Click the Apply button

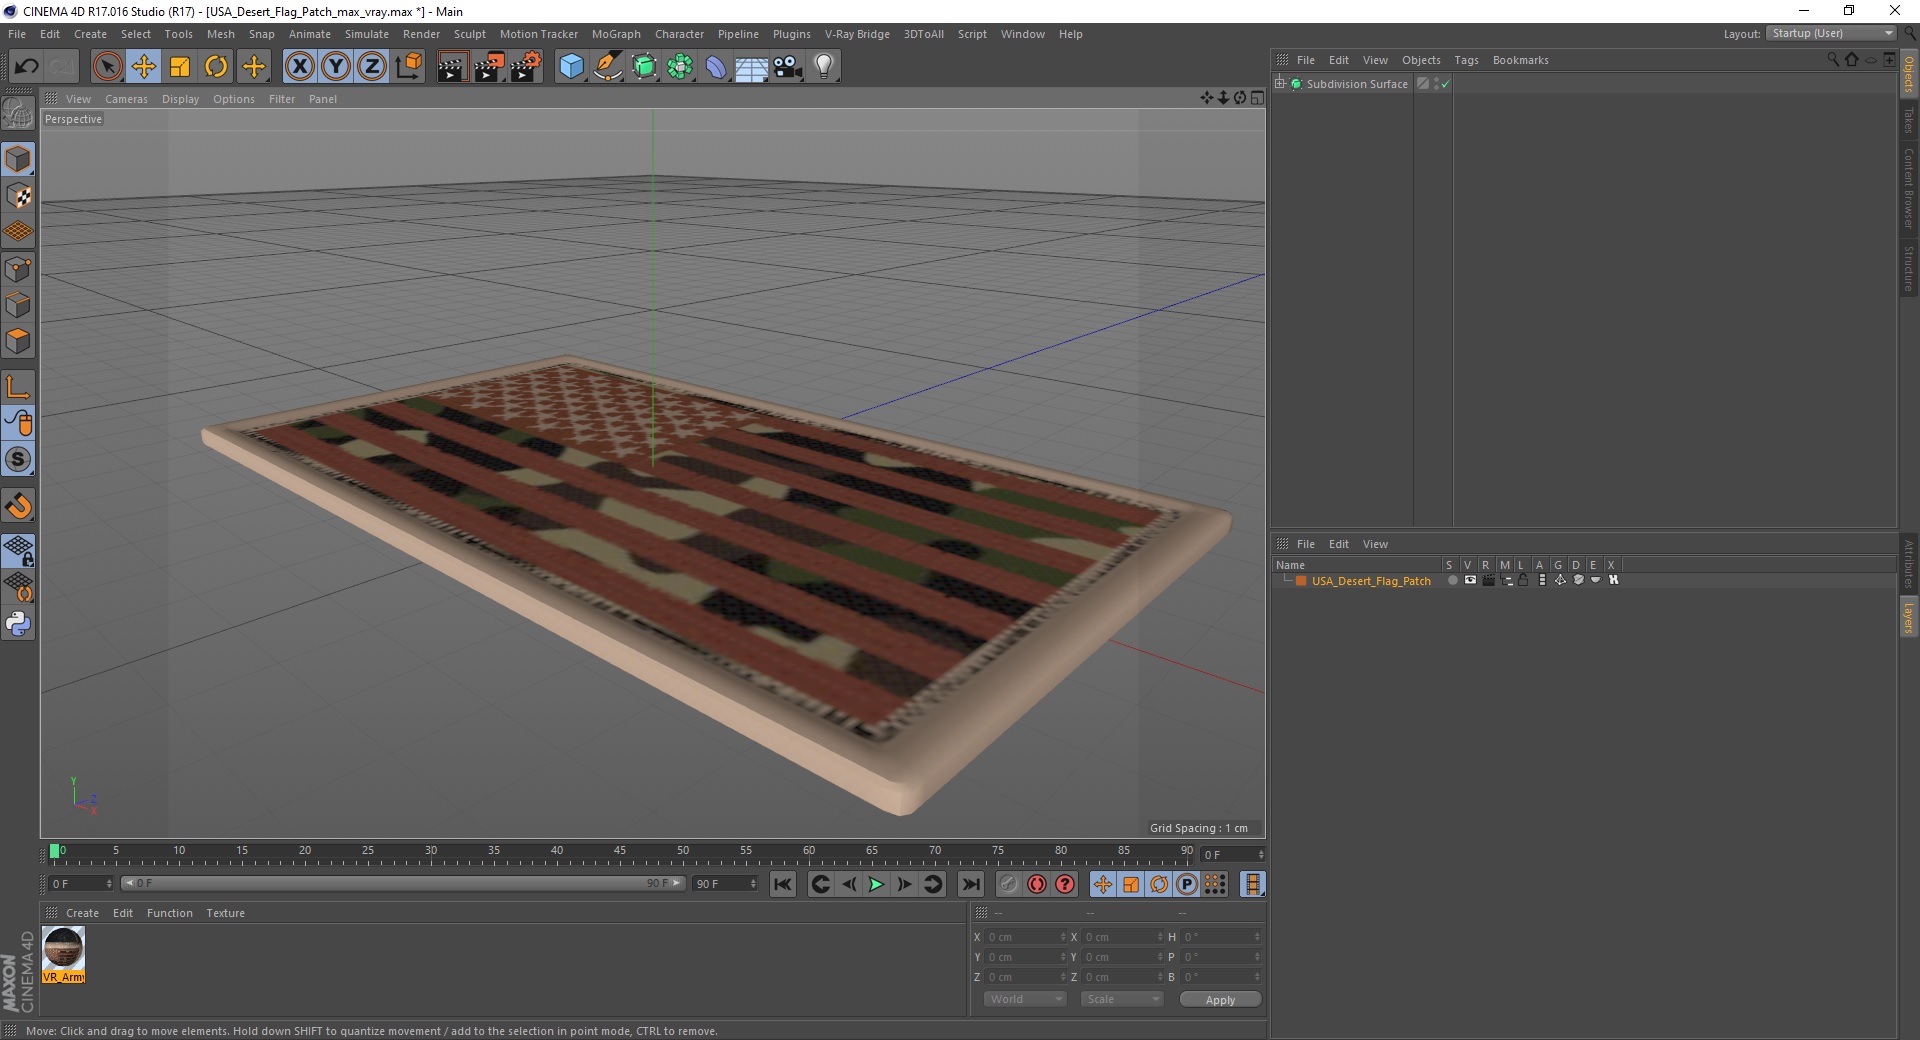point(1220,999)
